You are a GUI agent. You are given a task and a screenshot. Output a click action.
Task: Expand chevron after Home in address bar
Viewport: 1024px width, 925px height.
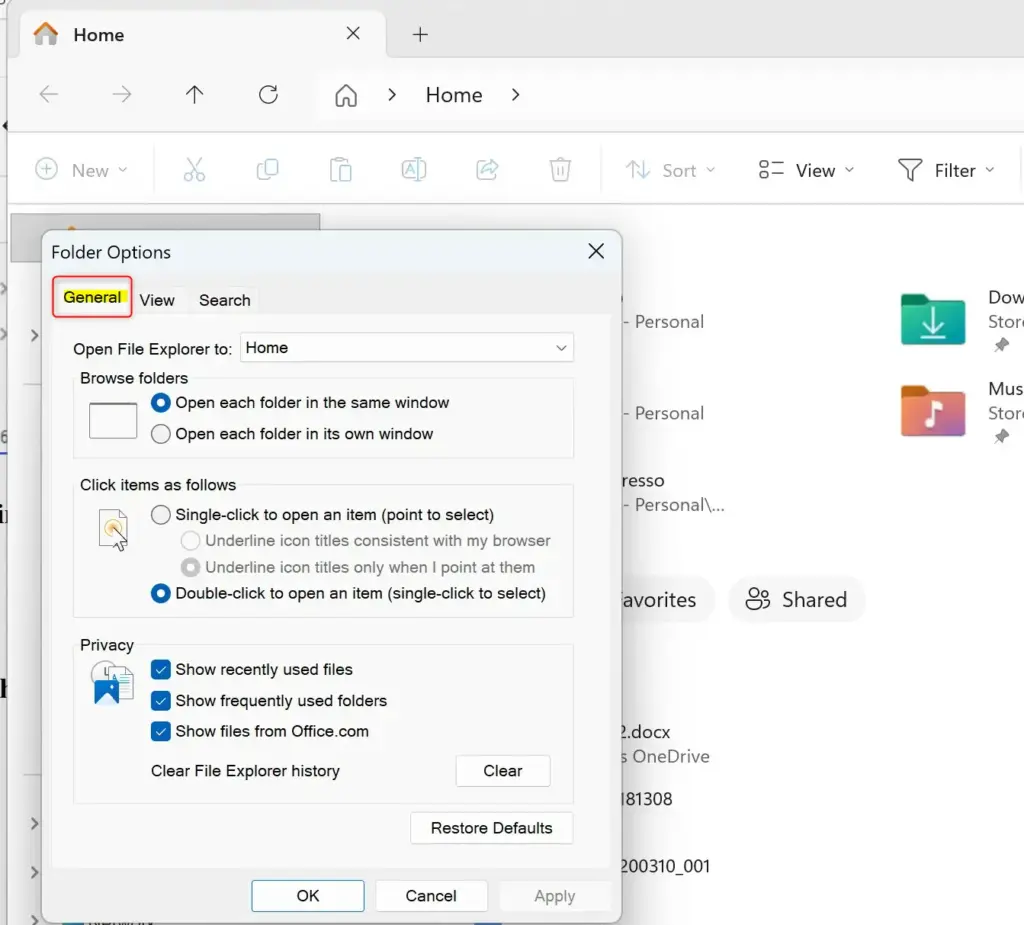click(516, 95)
